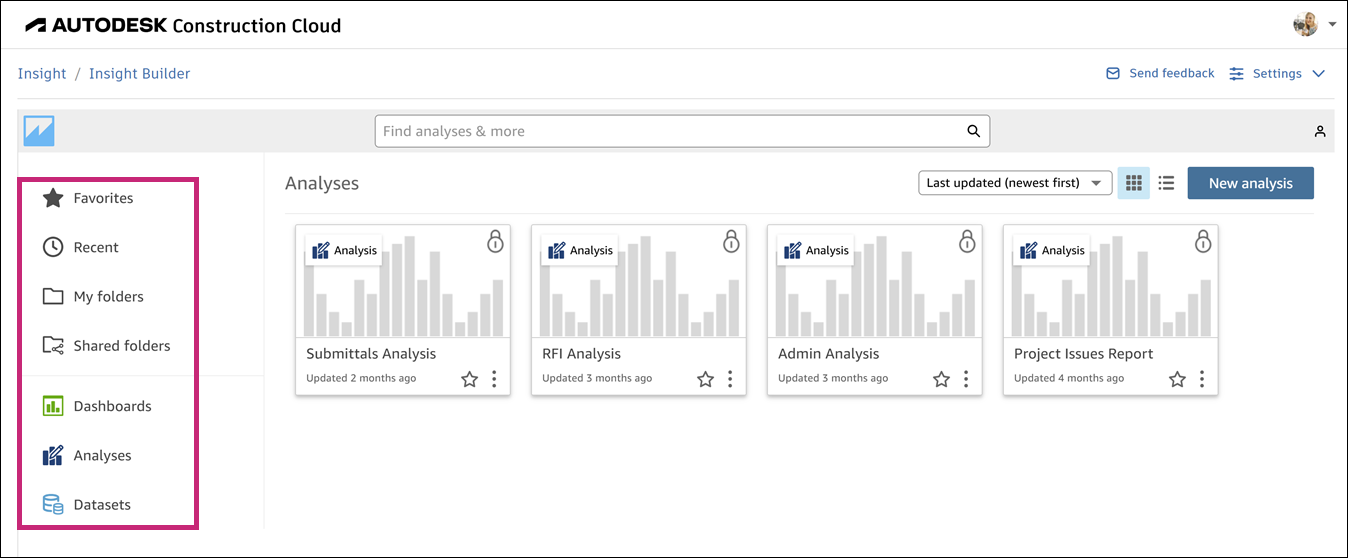Expand the Settings dropdown chevron
The width and height of the screenshot is (1348, 558).
point(1318,74)
